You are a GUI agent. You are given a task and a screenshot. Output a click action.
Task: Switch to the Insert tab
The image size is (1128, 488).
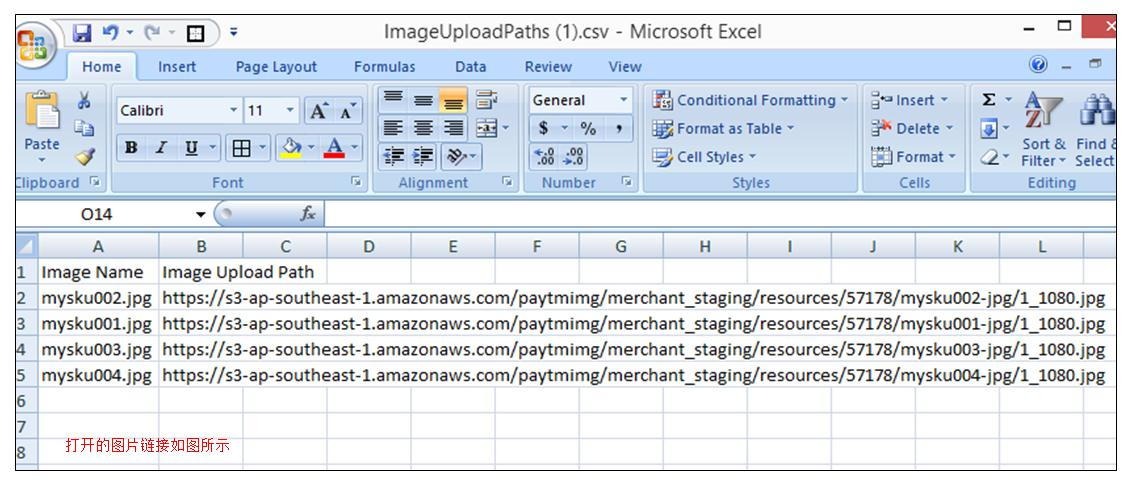pos(177,67)
